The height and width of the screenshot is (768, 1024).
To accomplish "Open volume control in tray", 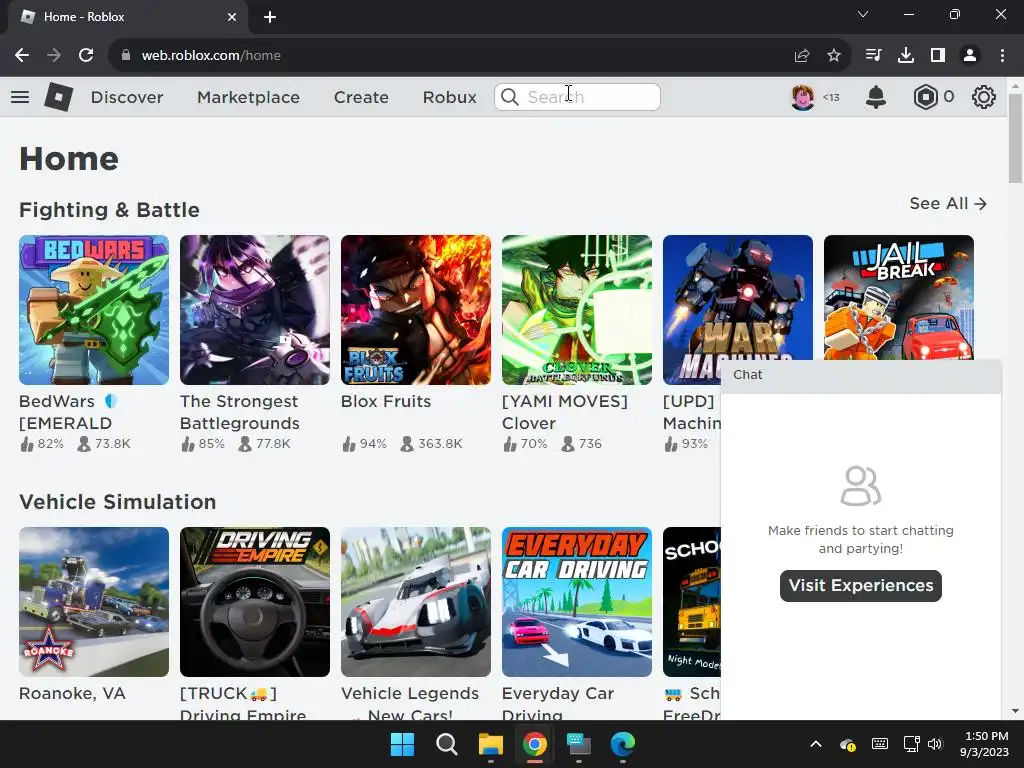I will tap(935, 744).
